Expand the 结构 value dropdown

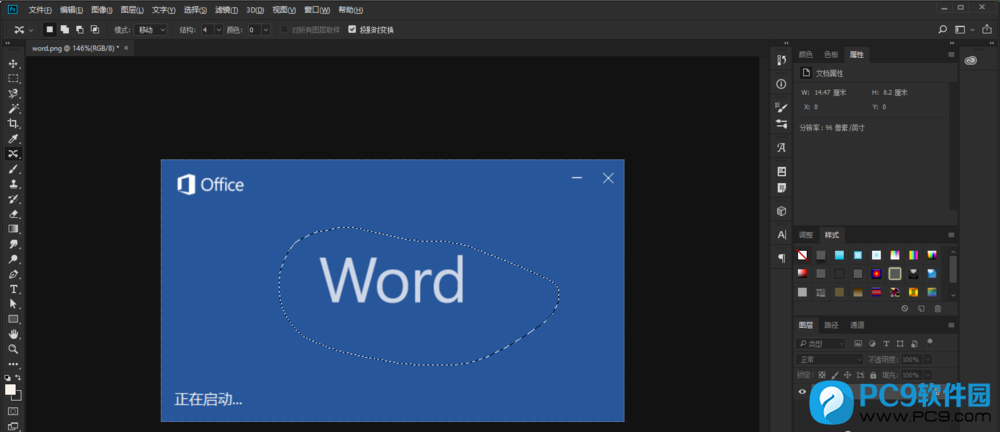pyautogui.click(x=218, y=30)
